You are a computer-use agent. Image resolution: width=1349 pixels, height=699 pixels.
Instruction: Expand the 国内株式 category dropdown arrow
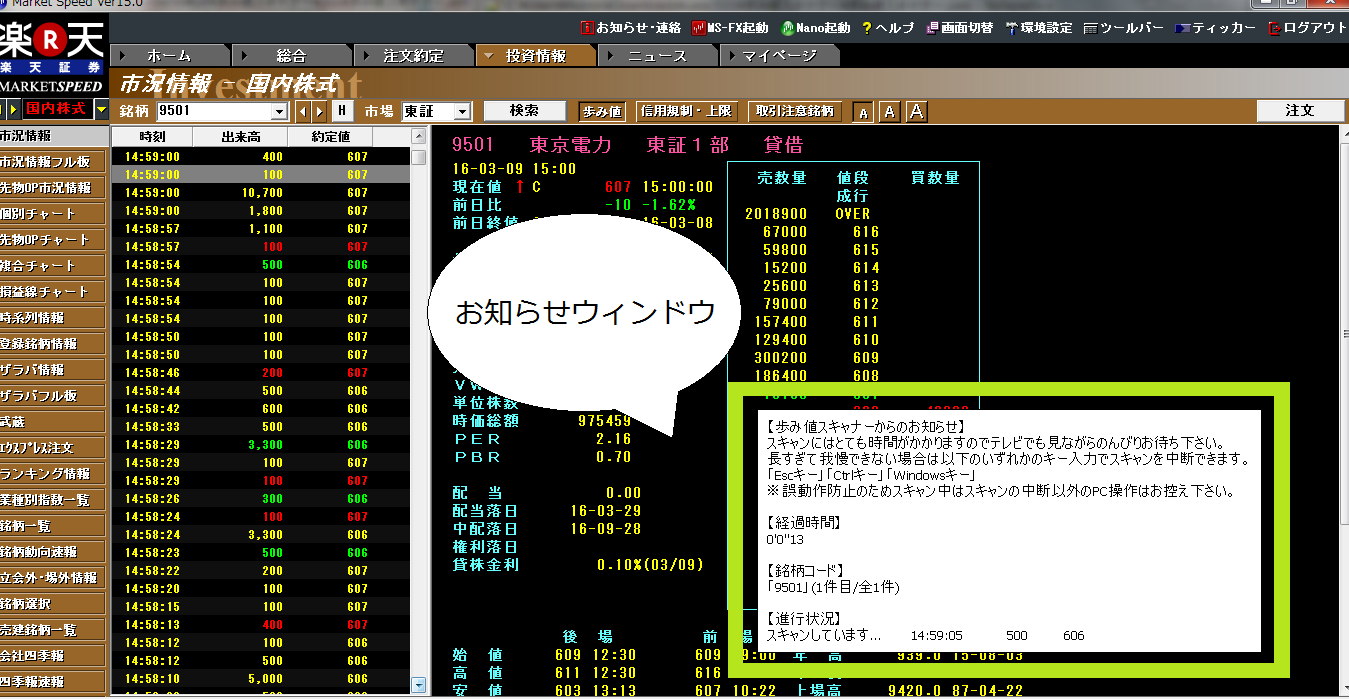point(101,109)
